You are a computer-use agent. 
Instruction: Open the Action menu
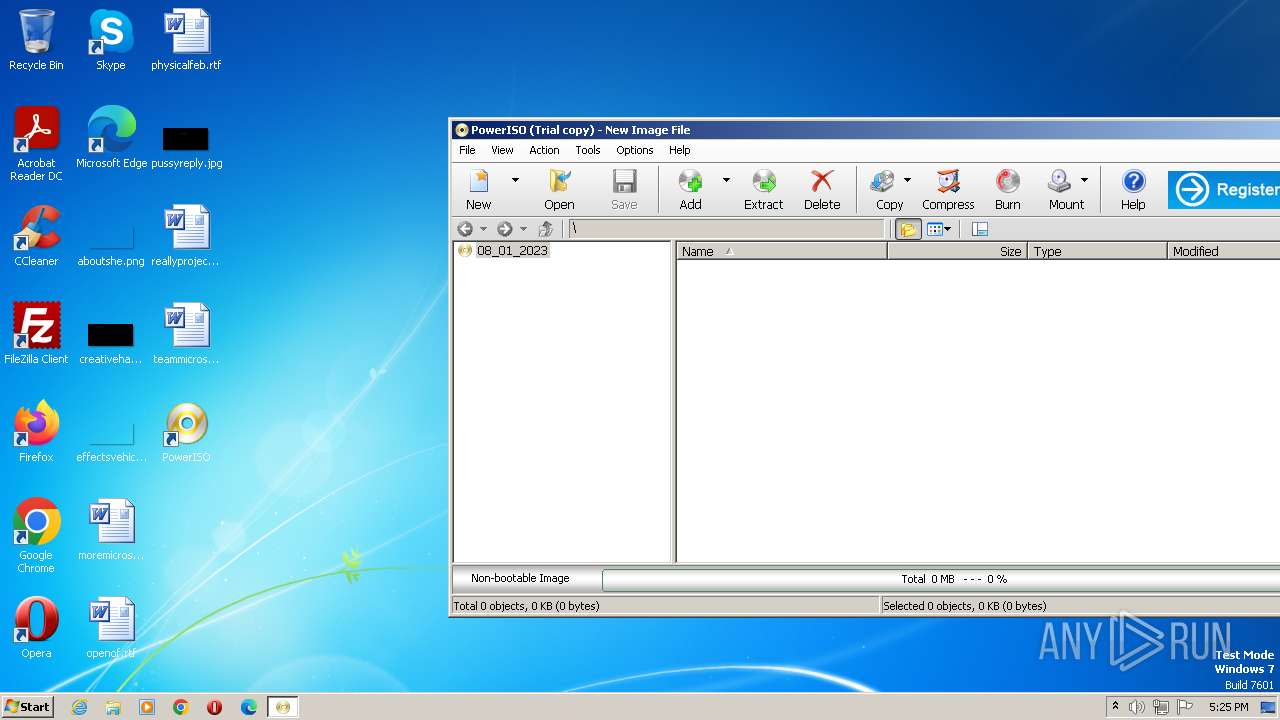point(544,150)
